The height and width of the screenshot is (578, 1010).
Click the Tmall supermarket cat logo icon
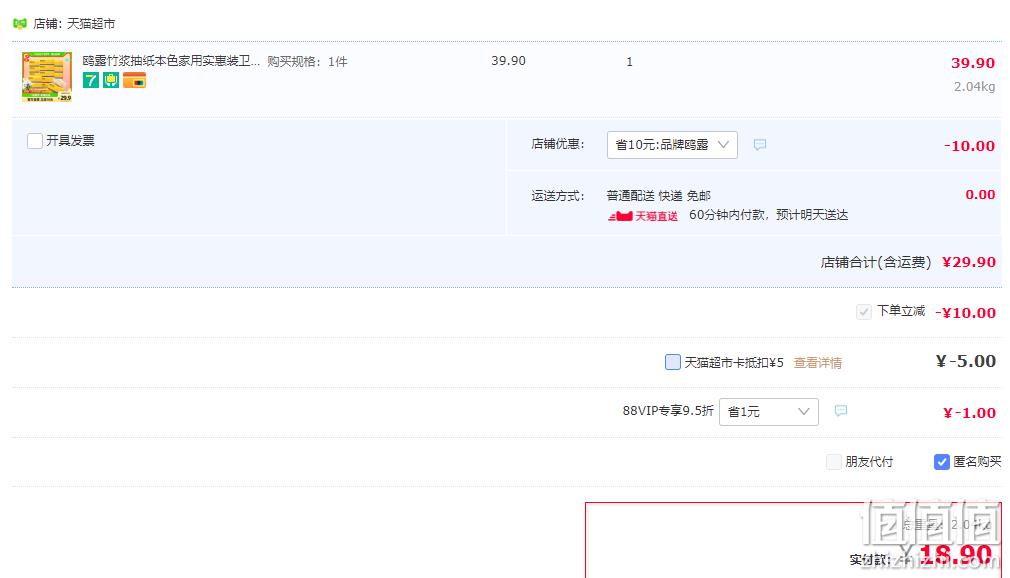(20, 24)
